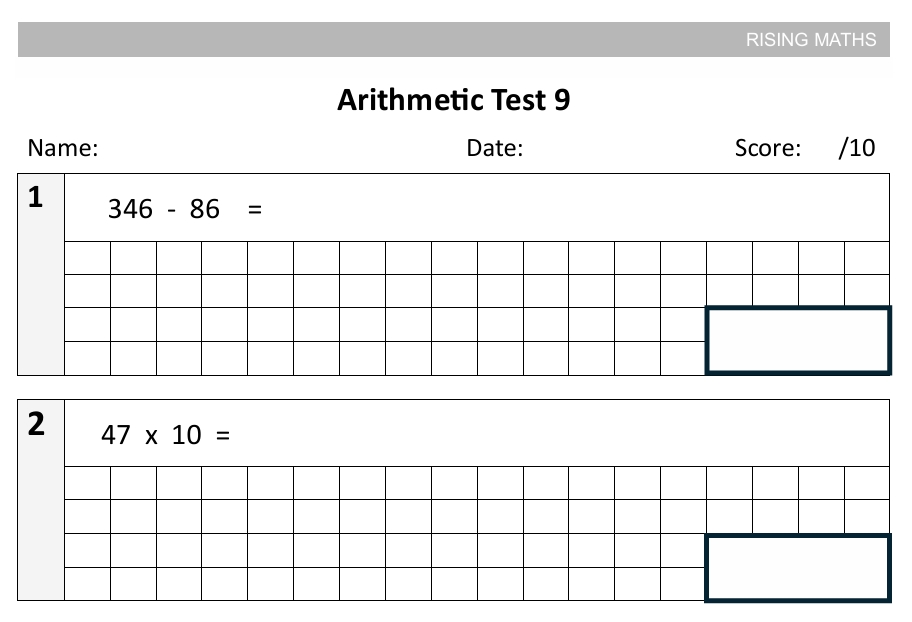Click the multiplication x in question 2

(x=151, y=436)
